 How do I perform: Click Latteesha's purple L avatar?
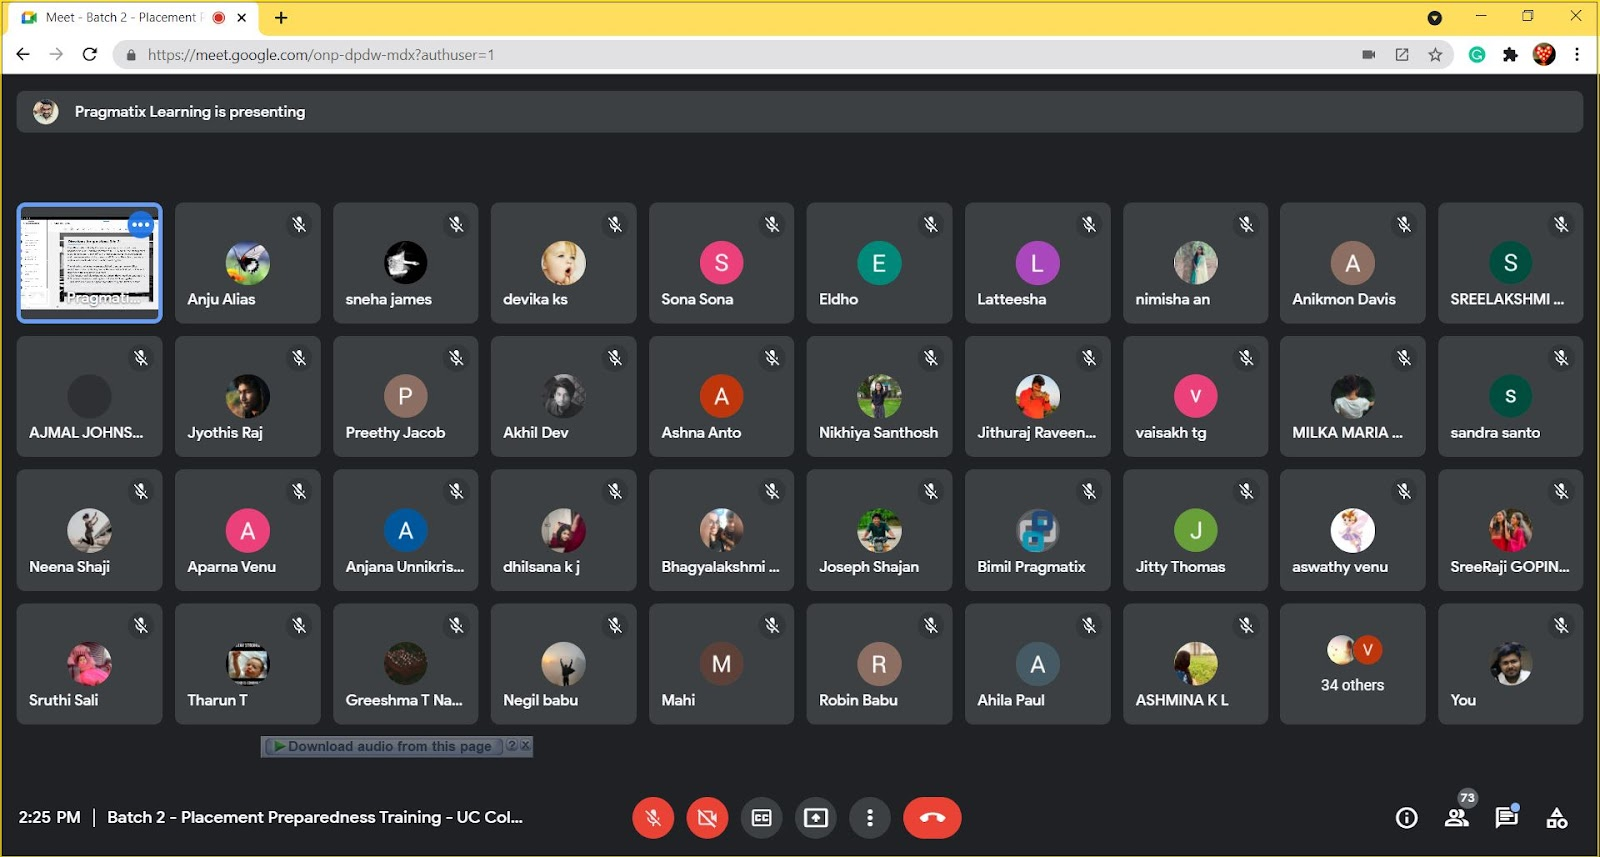(1037, 263)
